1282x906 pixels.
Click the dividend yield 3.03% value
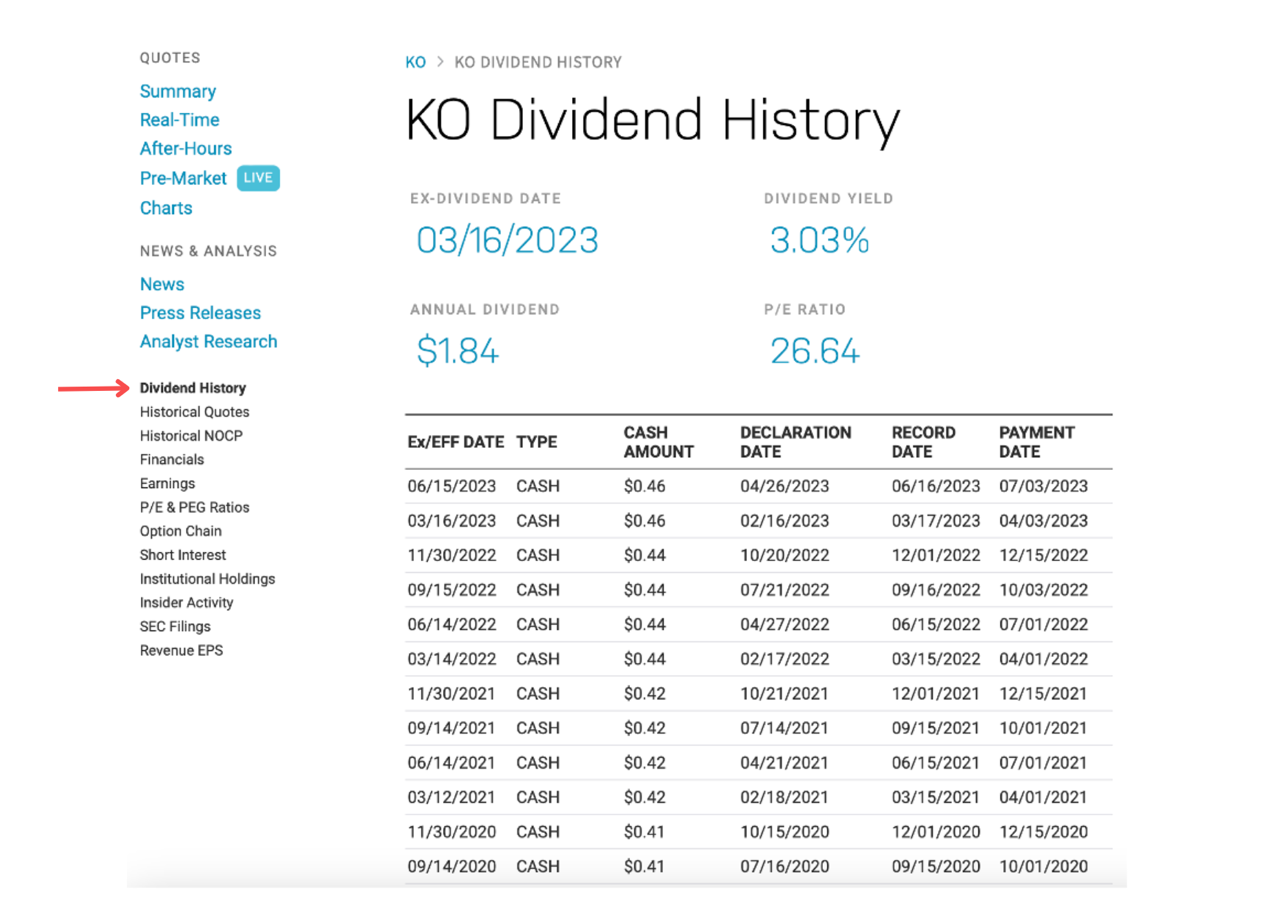[820, 240]
